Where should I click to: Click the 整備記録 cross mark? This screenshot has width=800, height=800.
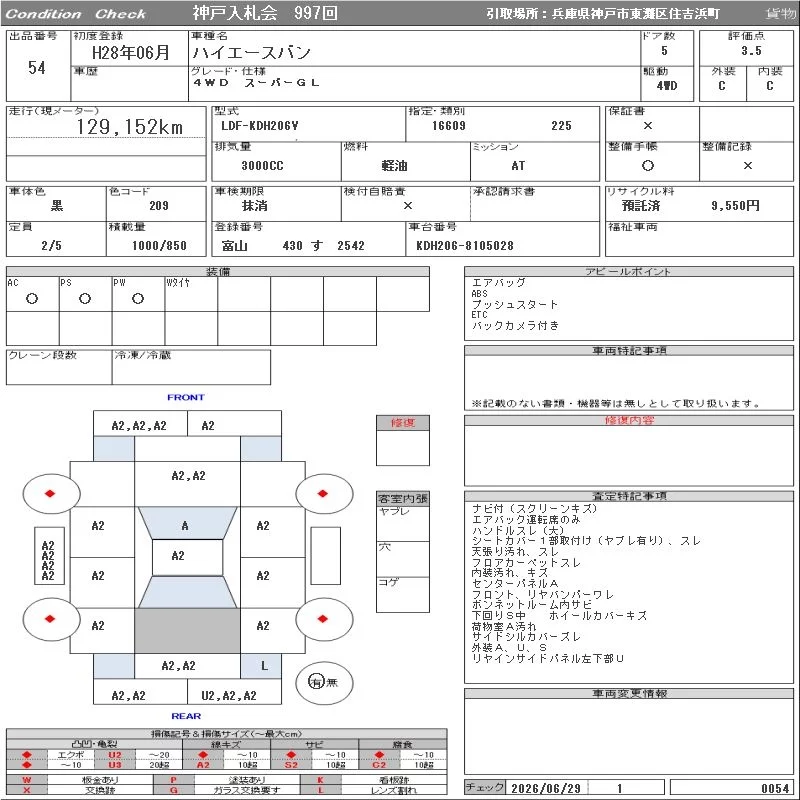747,165
